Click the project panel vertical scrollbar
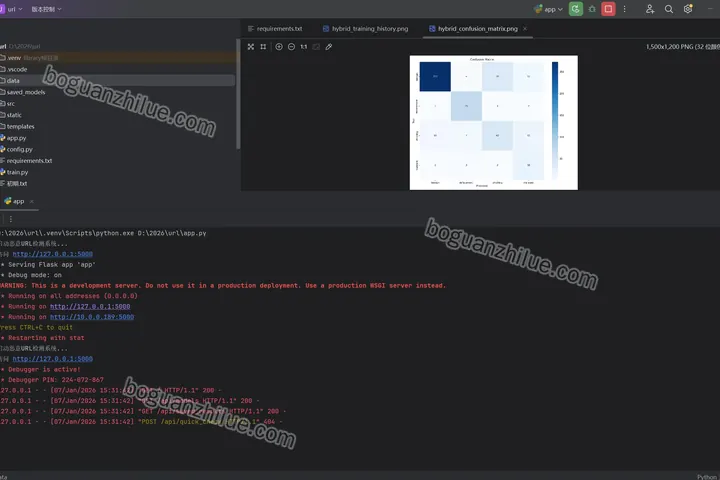 (x=238, y=94)
